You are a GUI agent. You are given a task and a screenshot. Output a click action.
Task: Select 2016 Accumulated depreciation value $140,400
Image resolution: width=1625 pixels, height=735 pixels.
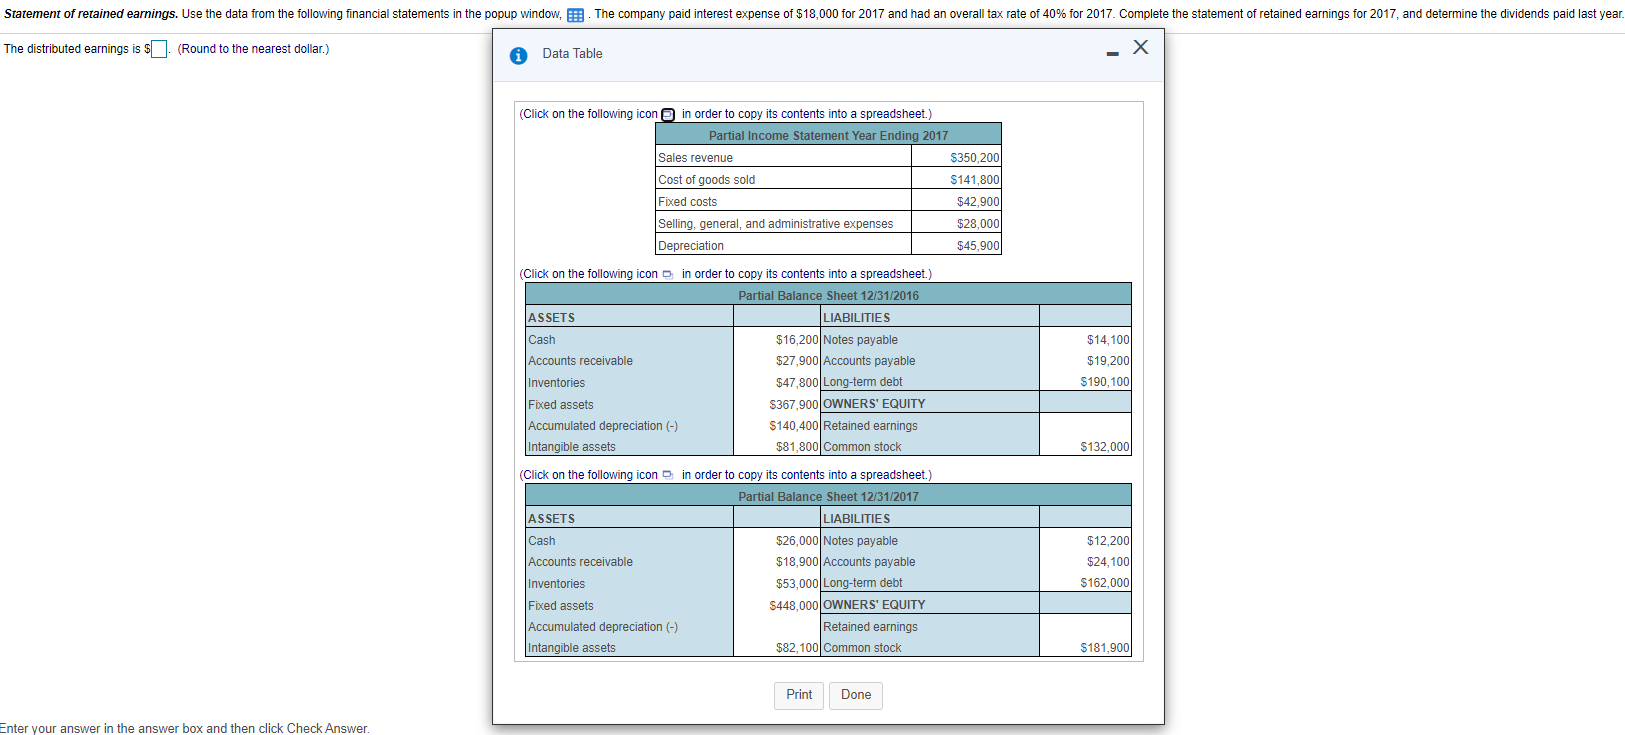coord(794,426)
